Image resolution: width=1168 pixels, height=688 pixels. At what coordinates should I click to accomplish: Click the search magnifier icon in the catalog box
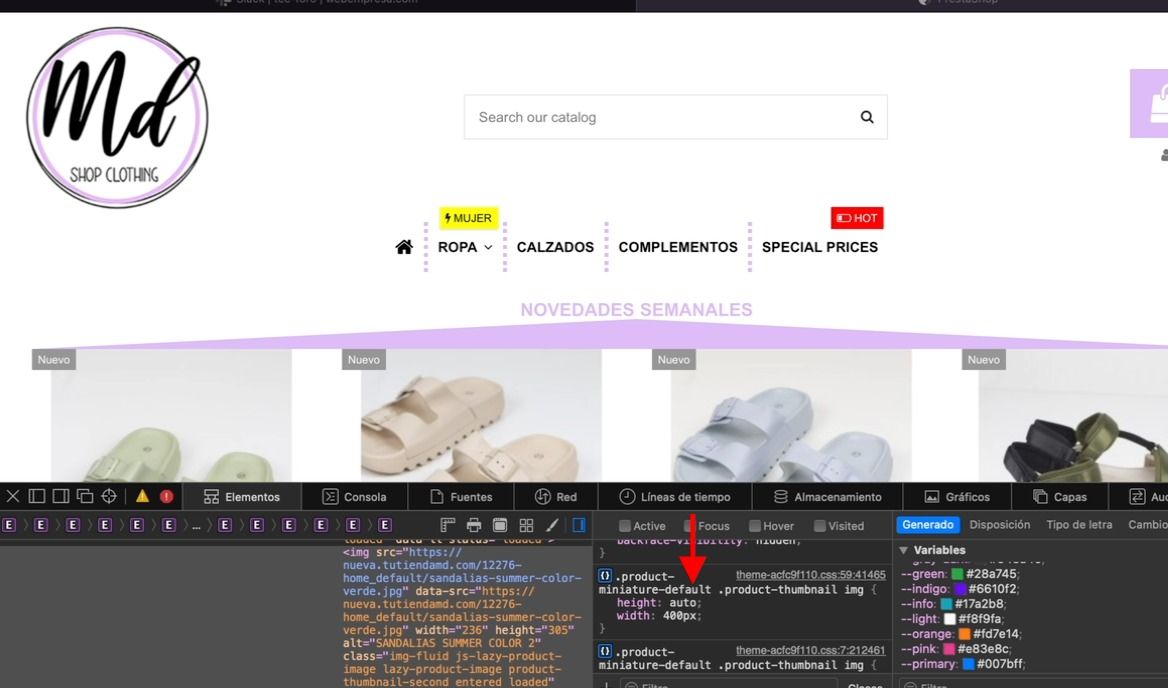click(x=867, y=117)
